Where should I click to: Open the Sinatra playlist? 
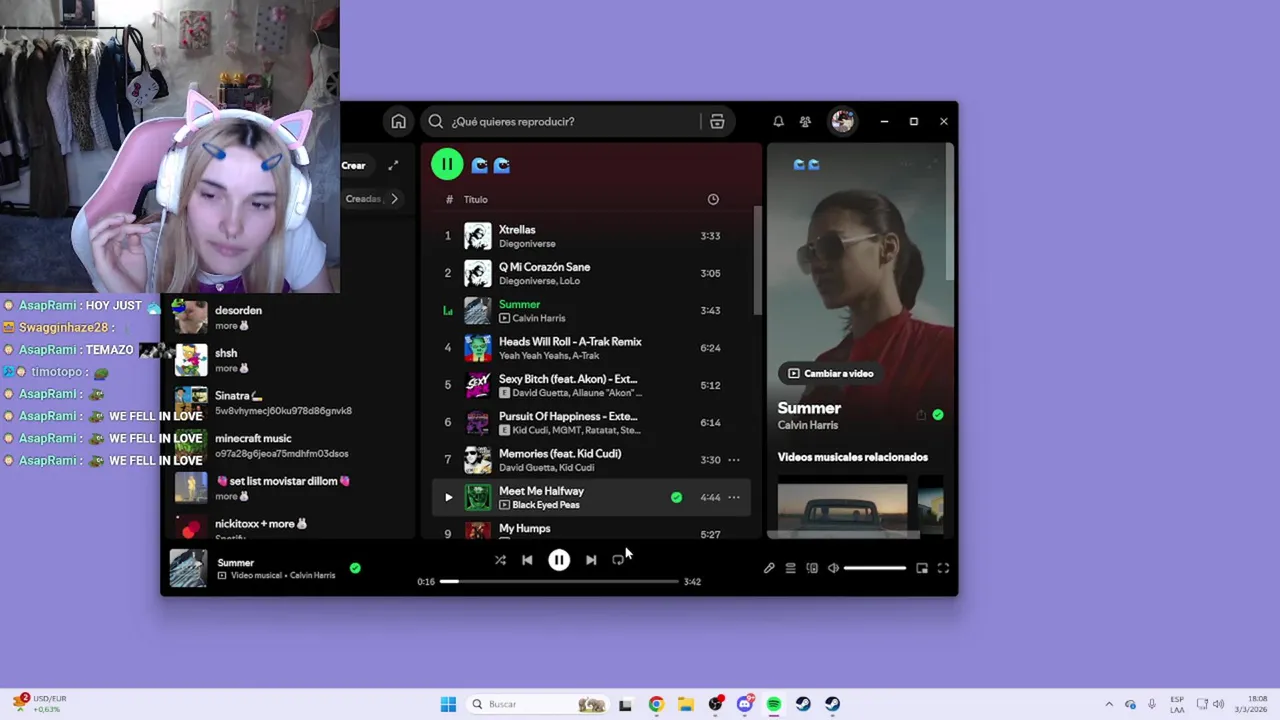point(290,403)
